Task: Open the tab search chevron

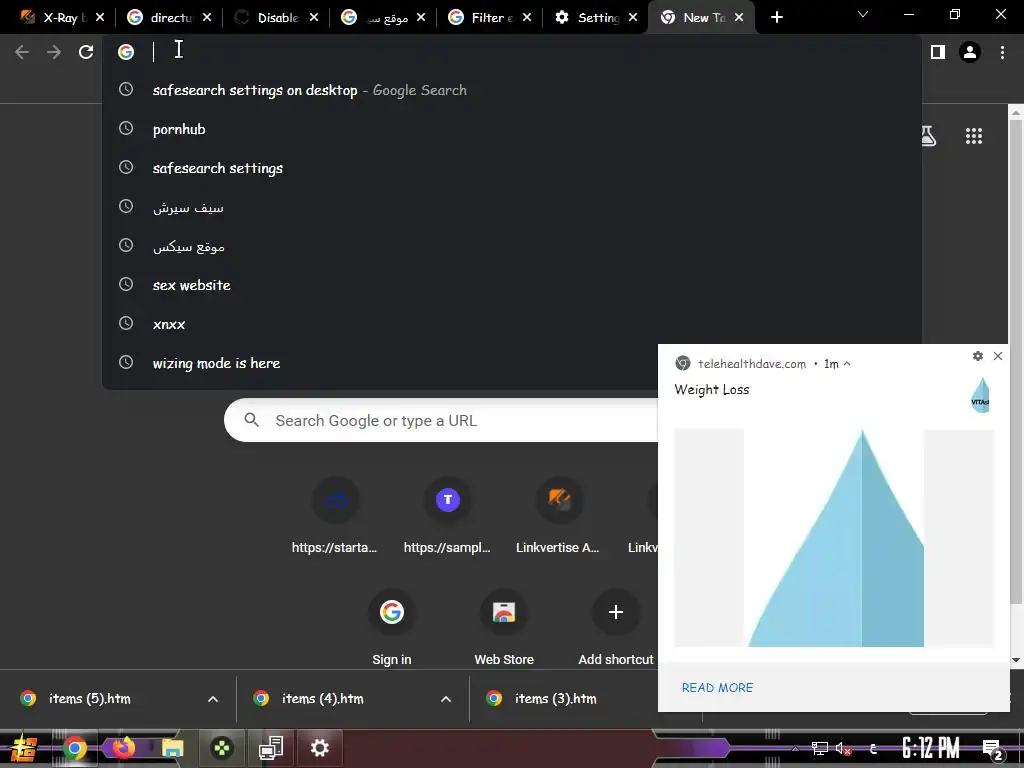Action: pyautogui.click(x=863, y=14)
